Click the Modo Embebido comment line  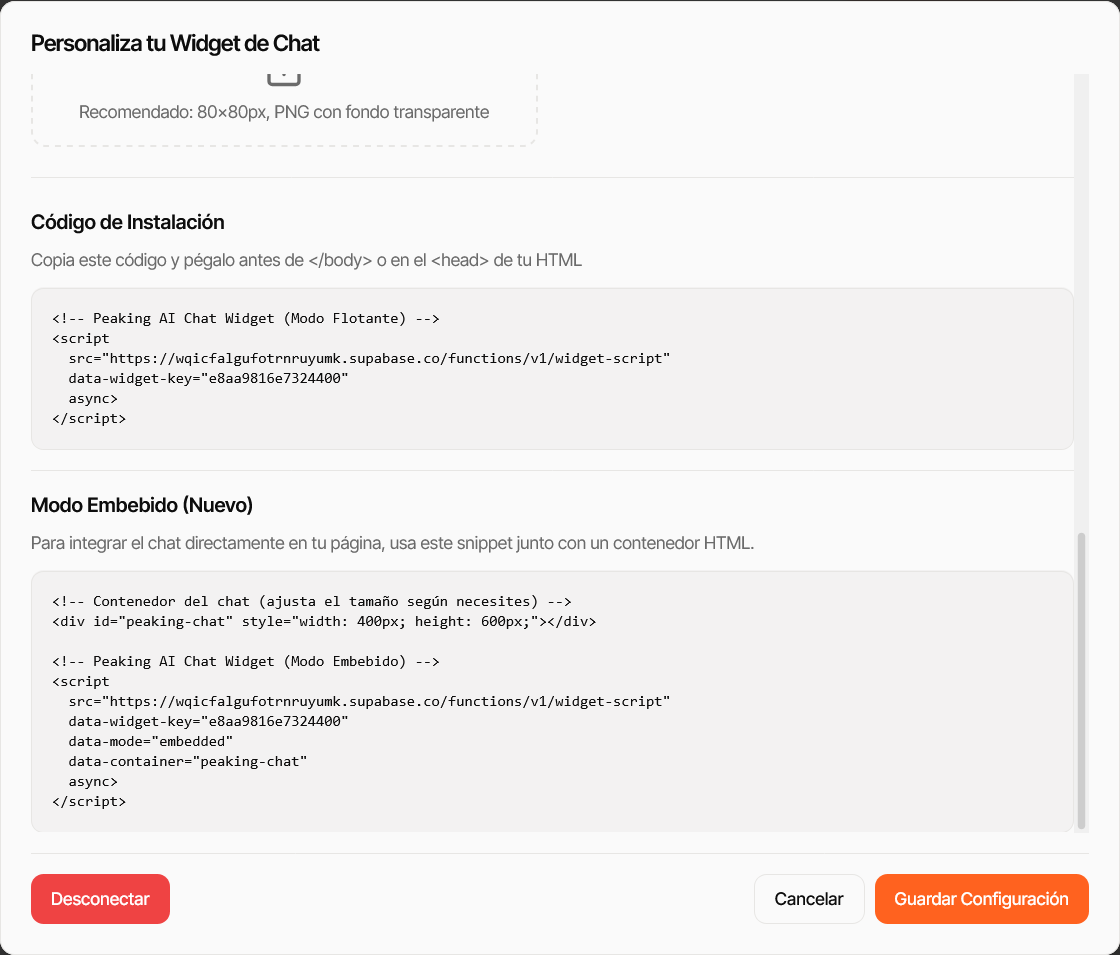[246, 661]
